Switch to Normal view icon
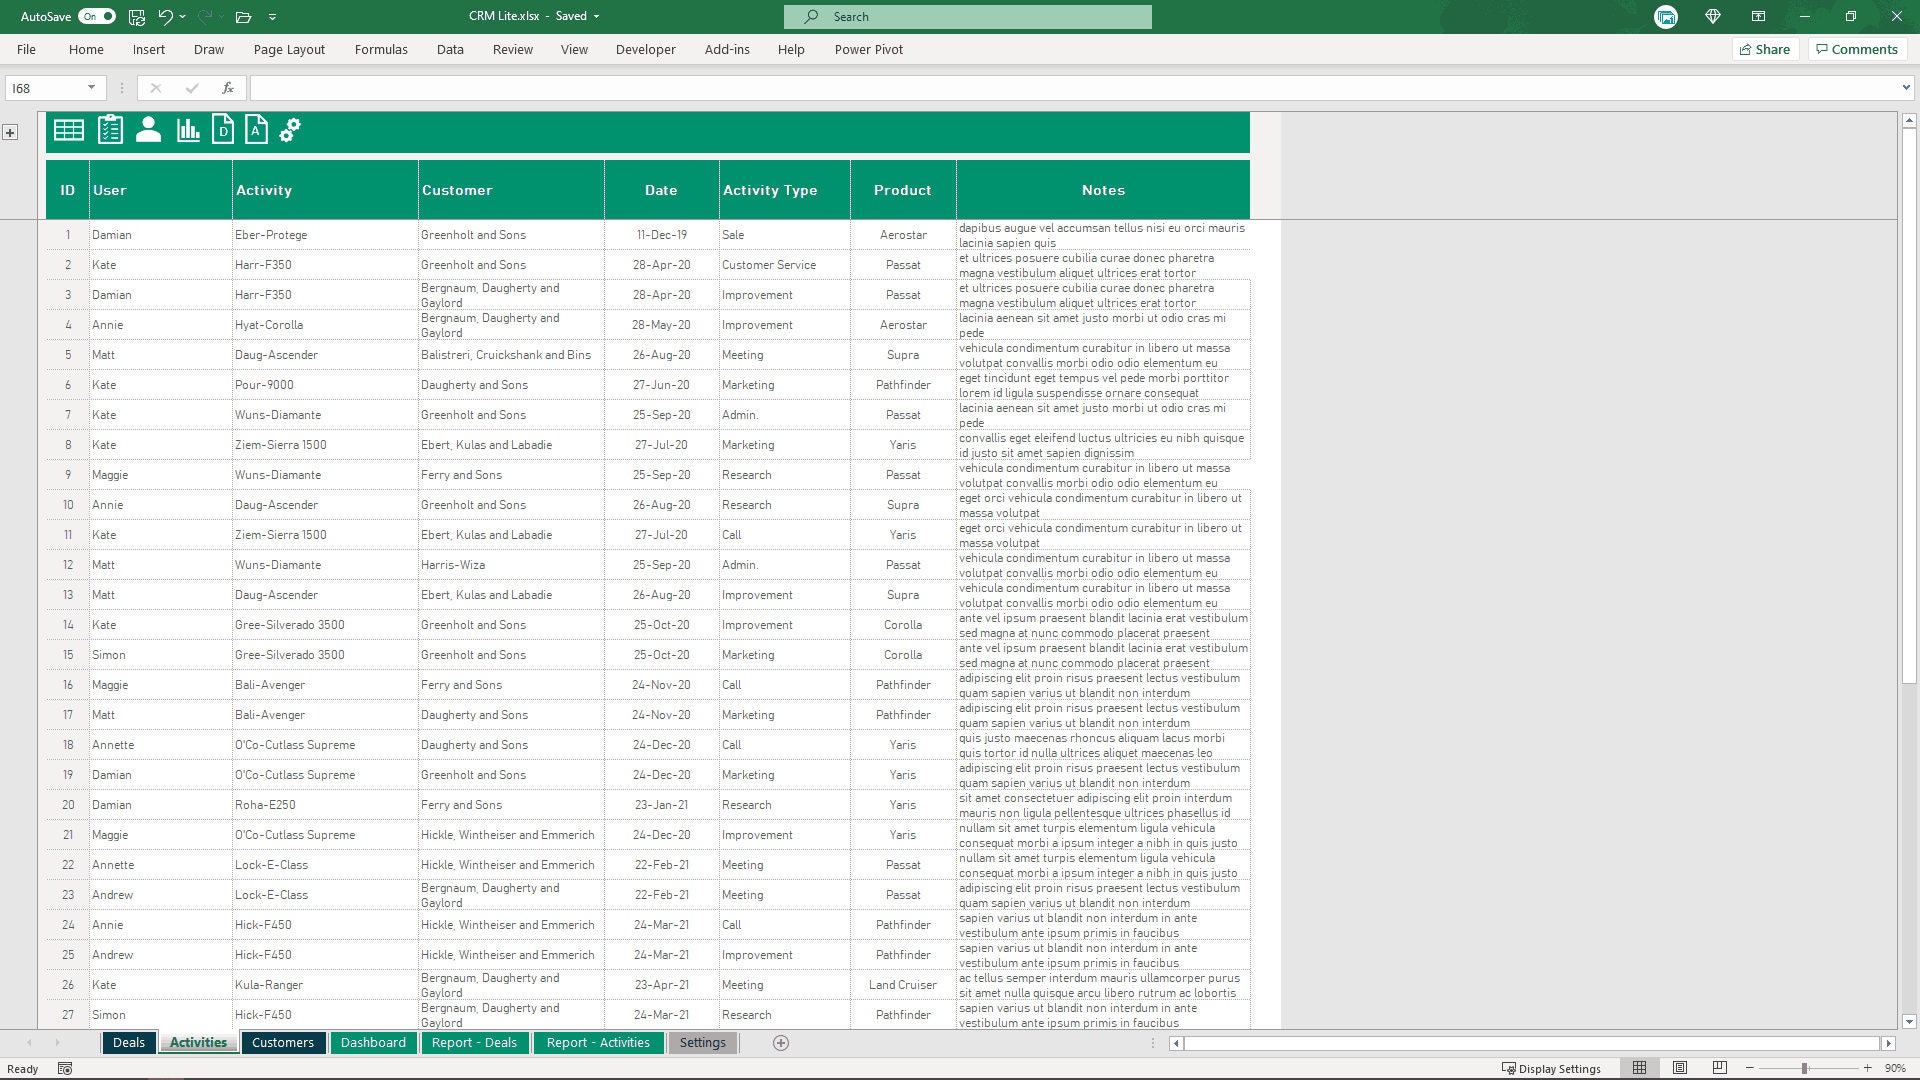 [x=1639, y=1068]
